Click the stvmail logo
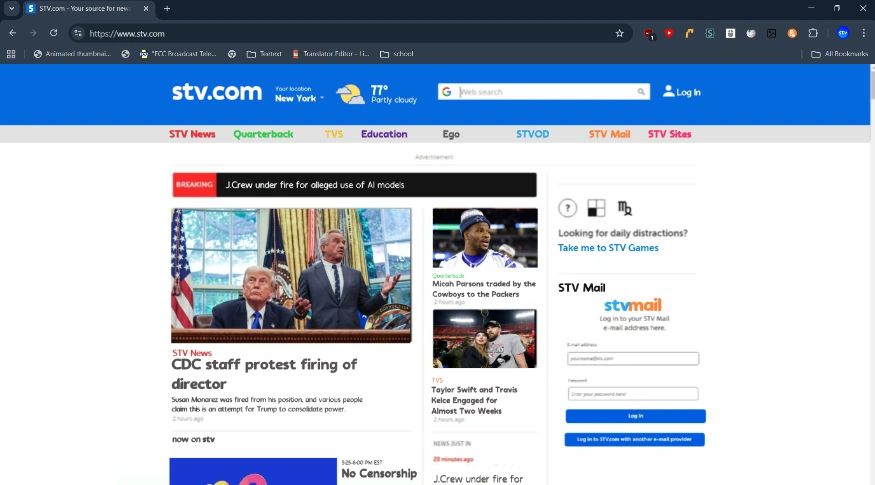The height and width of the screenshot is (485, 875). pos(633,305)
